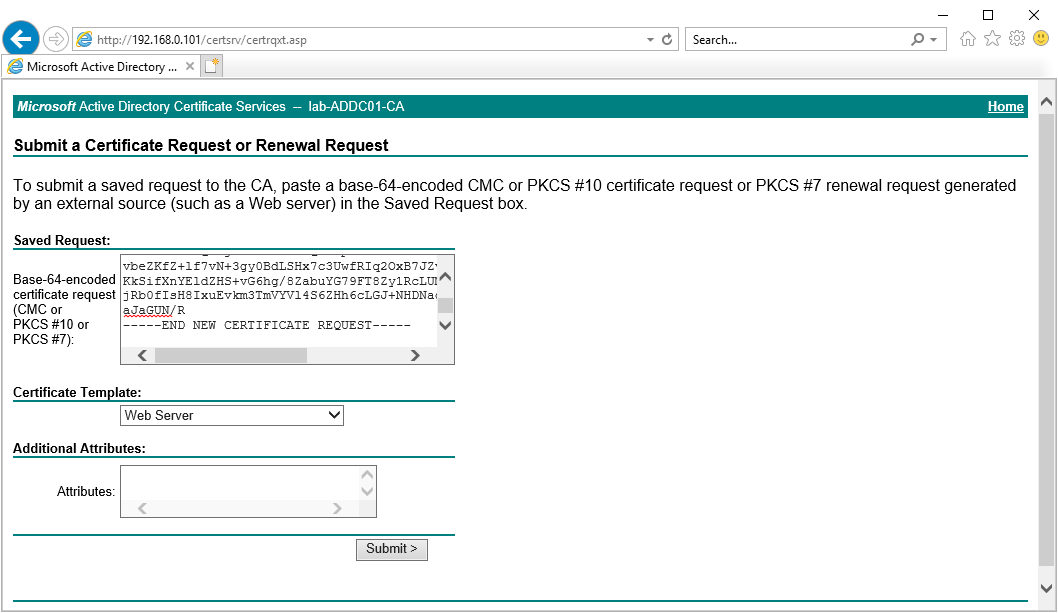Open Favorites star icon

tap(992, 38)
